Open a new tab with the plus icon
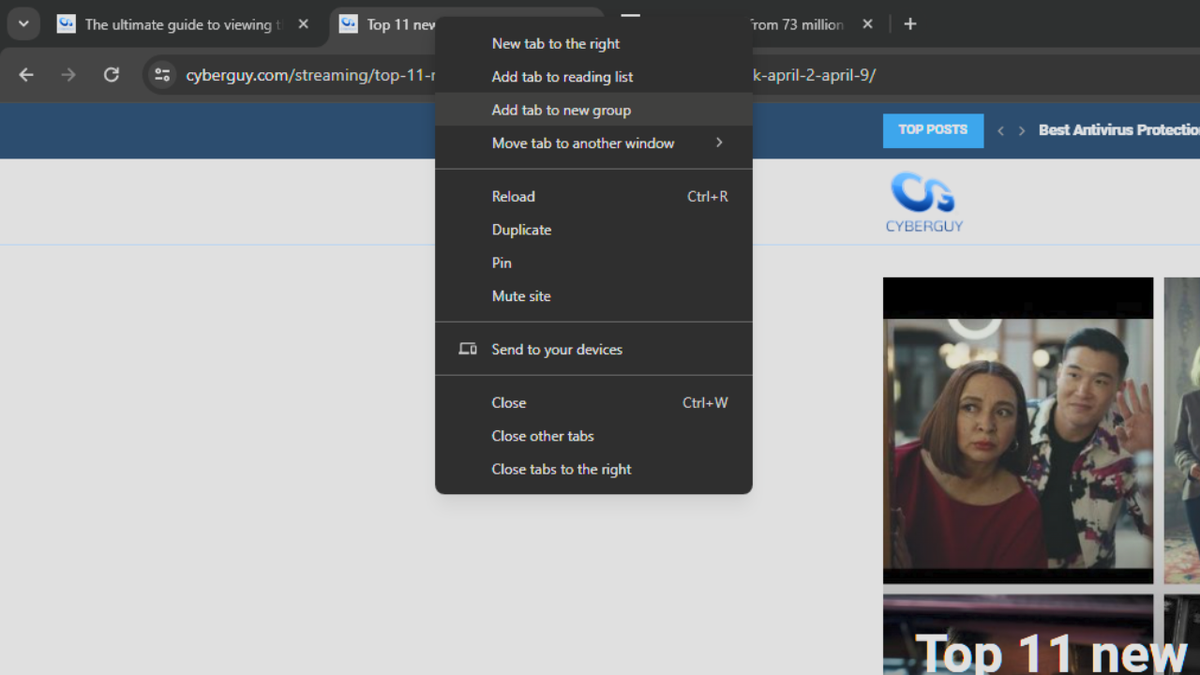Screen dimensions: 1200x675 click(x=909, y=23)
